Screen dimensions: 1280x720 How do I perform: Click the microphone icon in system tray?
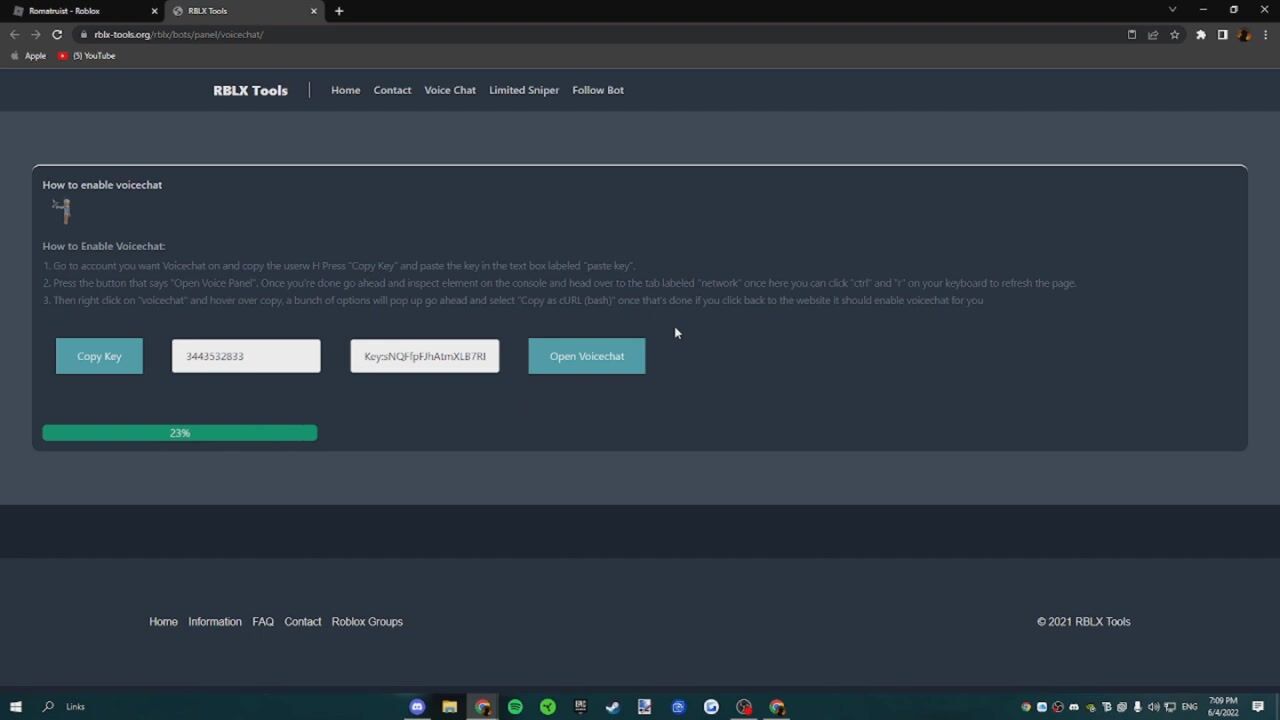(1137, 707)
